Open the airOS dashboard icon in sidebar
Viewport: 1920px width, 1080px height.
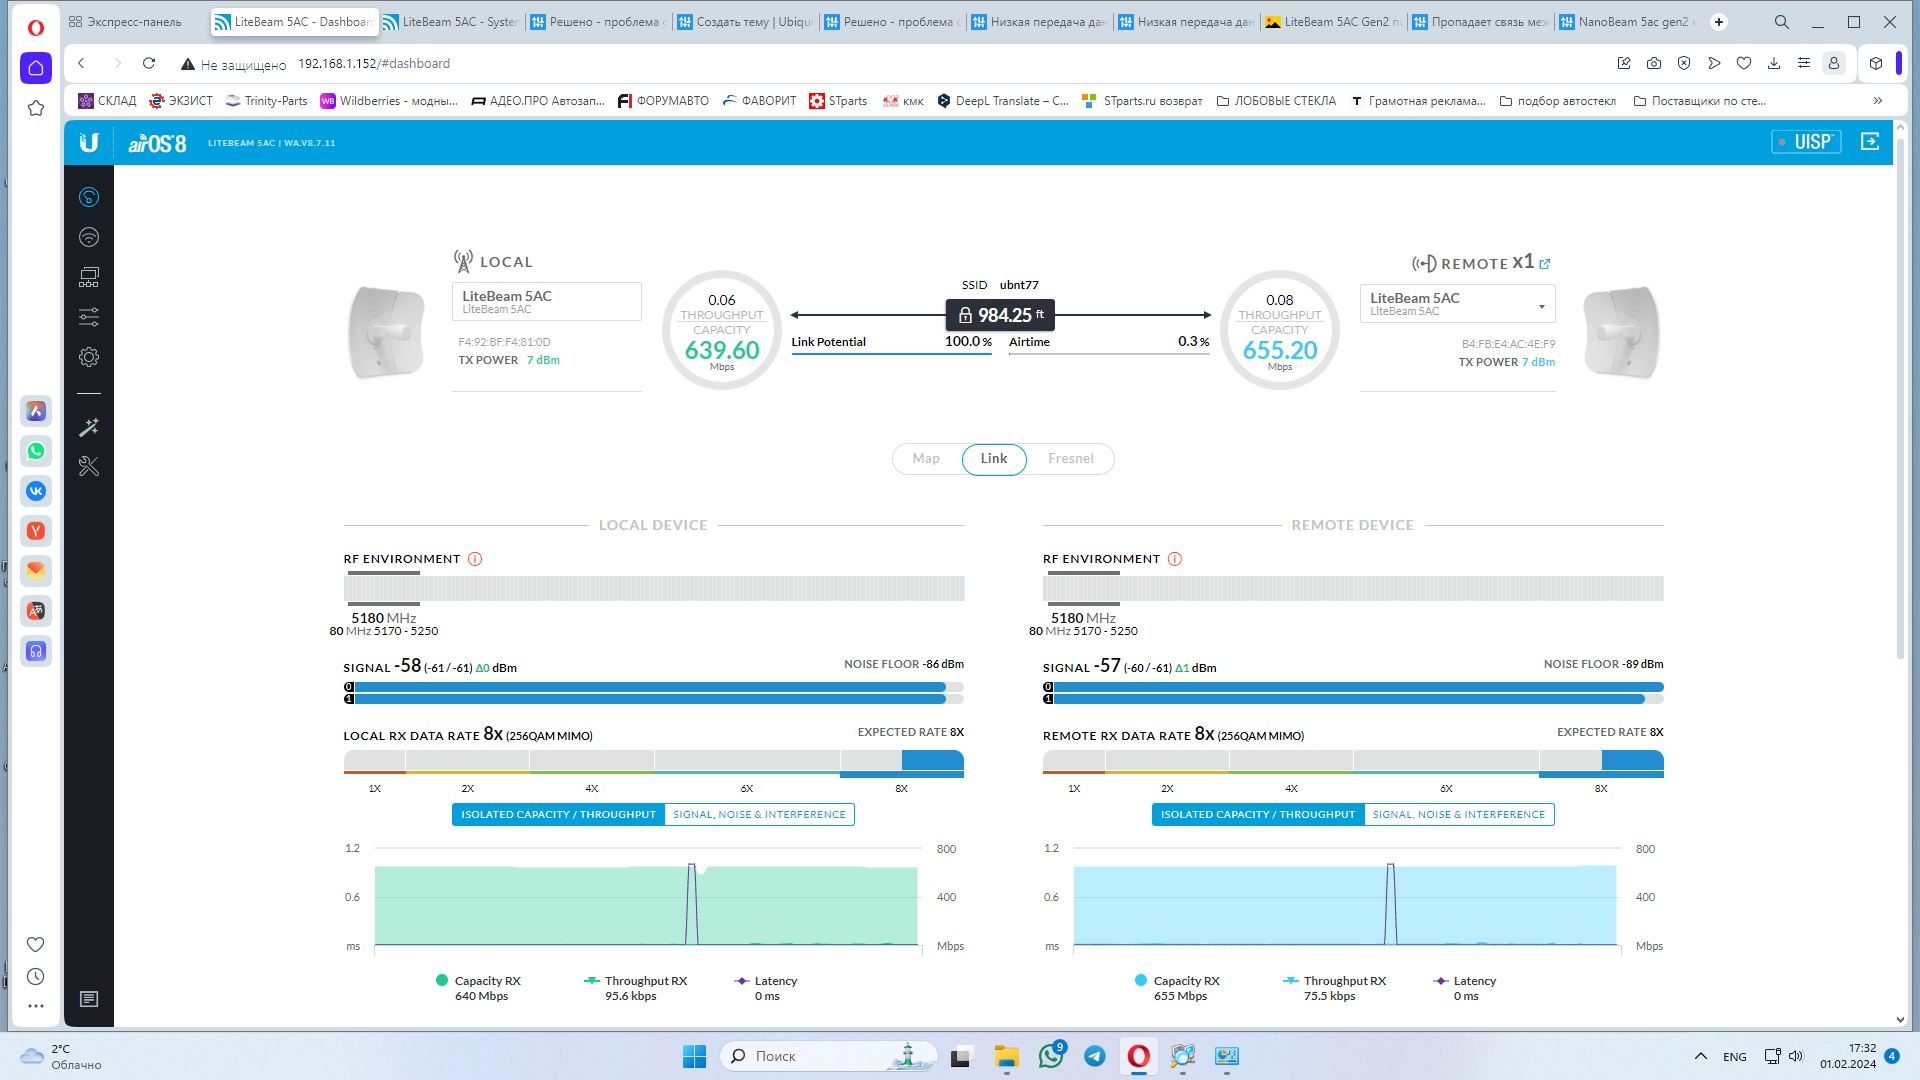pos(89,197)
